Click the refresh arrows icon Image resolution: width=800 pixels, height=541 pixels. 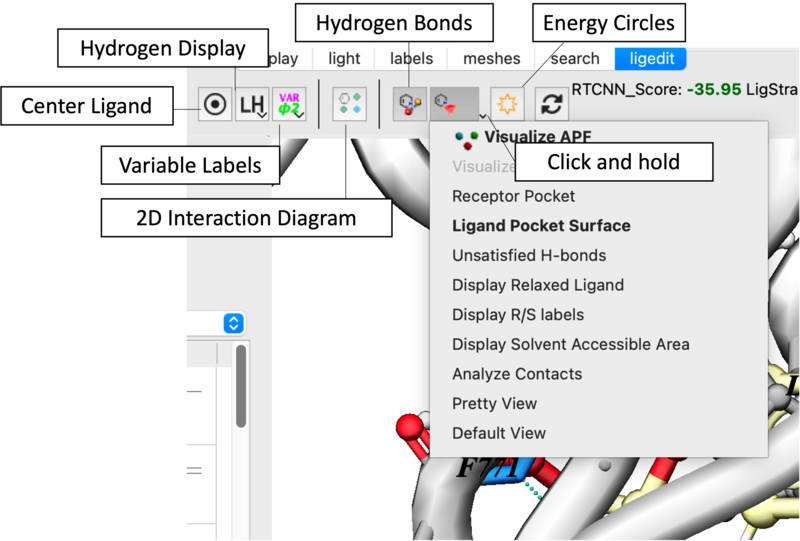[x=552, y=104]
